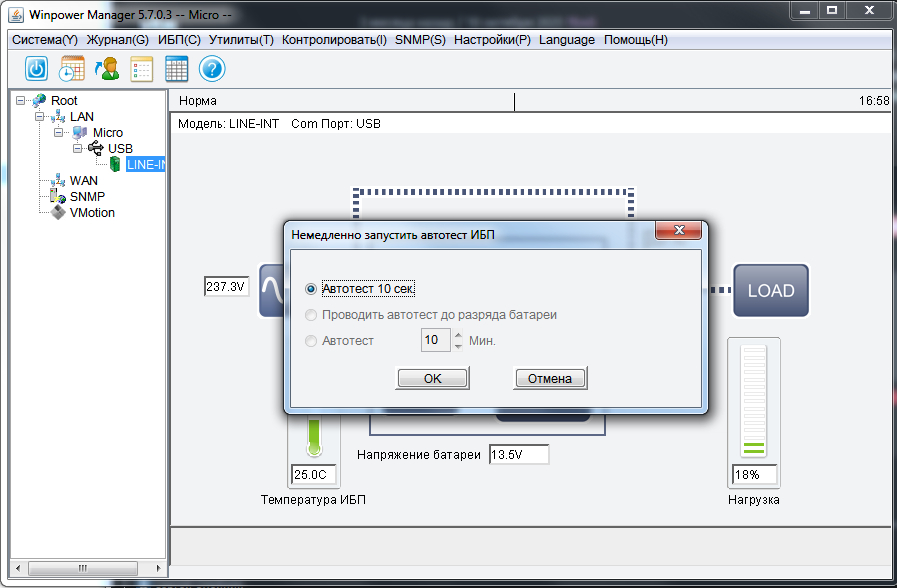Click the Нагрузка label

(754, 499)
